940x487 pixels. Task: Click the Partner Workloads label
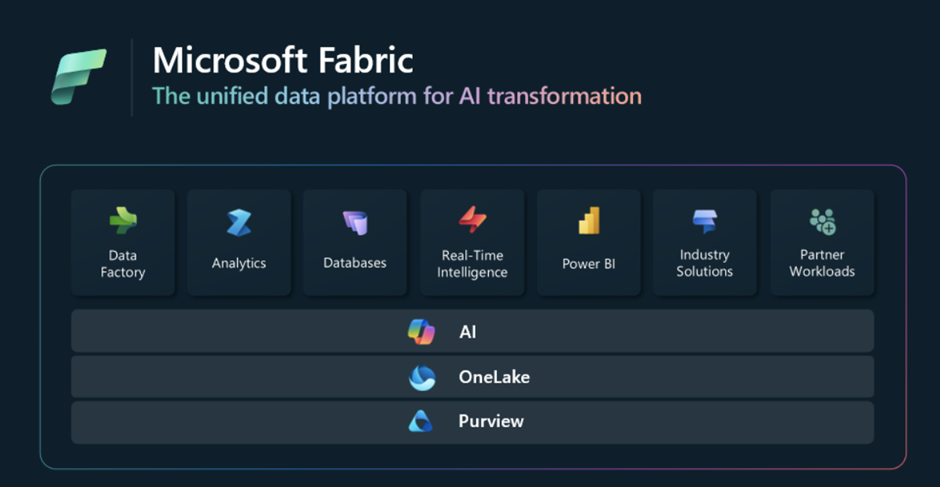pyautogui.click(x=822, y=263)
